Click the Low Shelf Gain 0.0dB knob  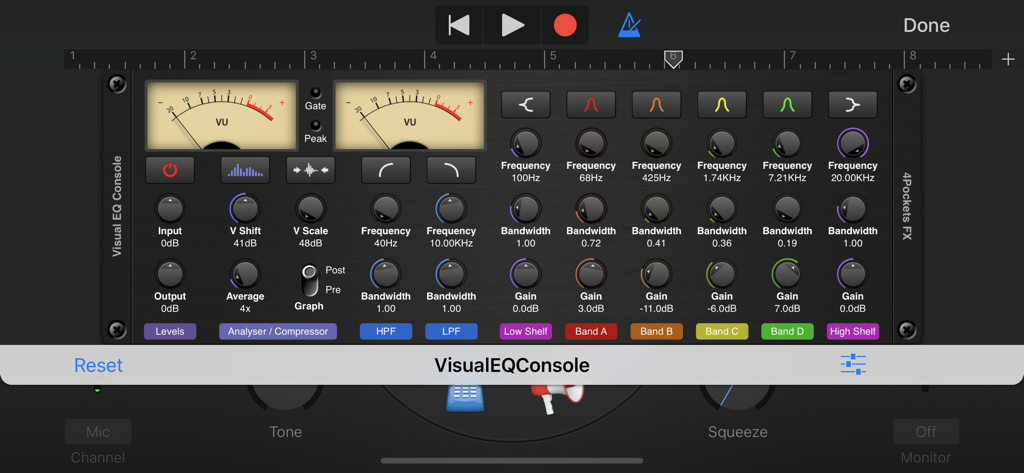pyautogui.click(x=526, y=274)
